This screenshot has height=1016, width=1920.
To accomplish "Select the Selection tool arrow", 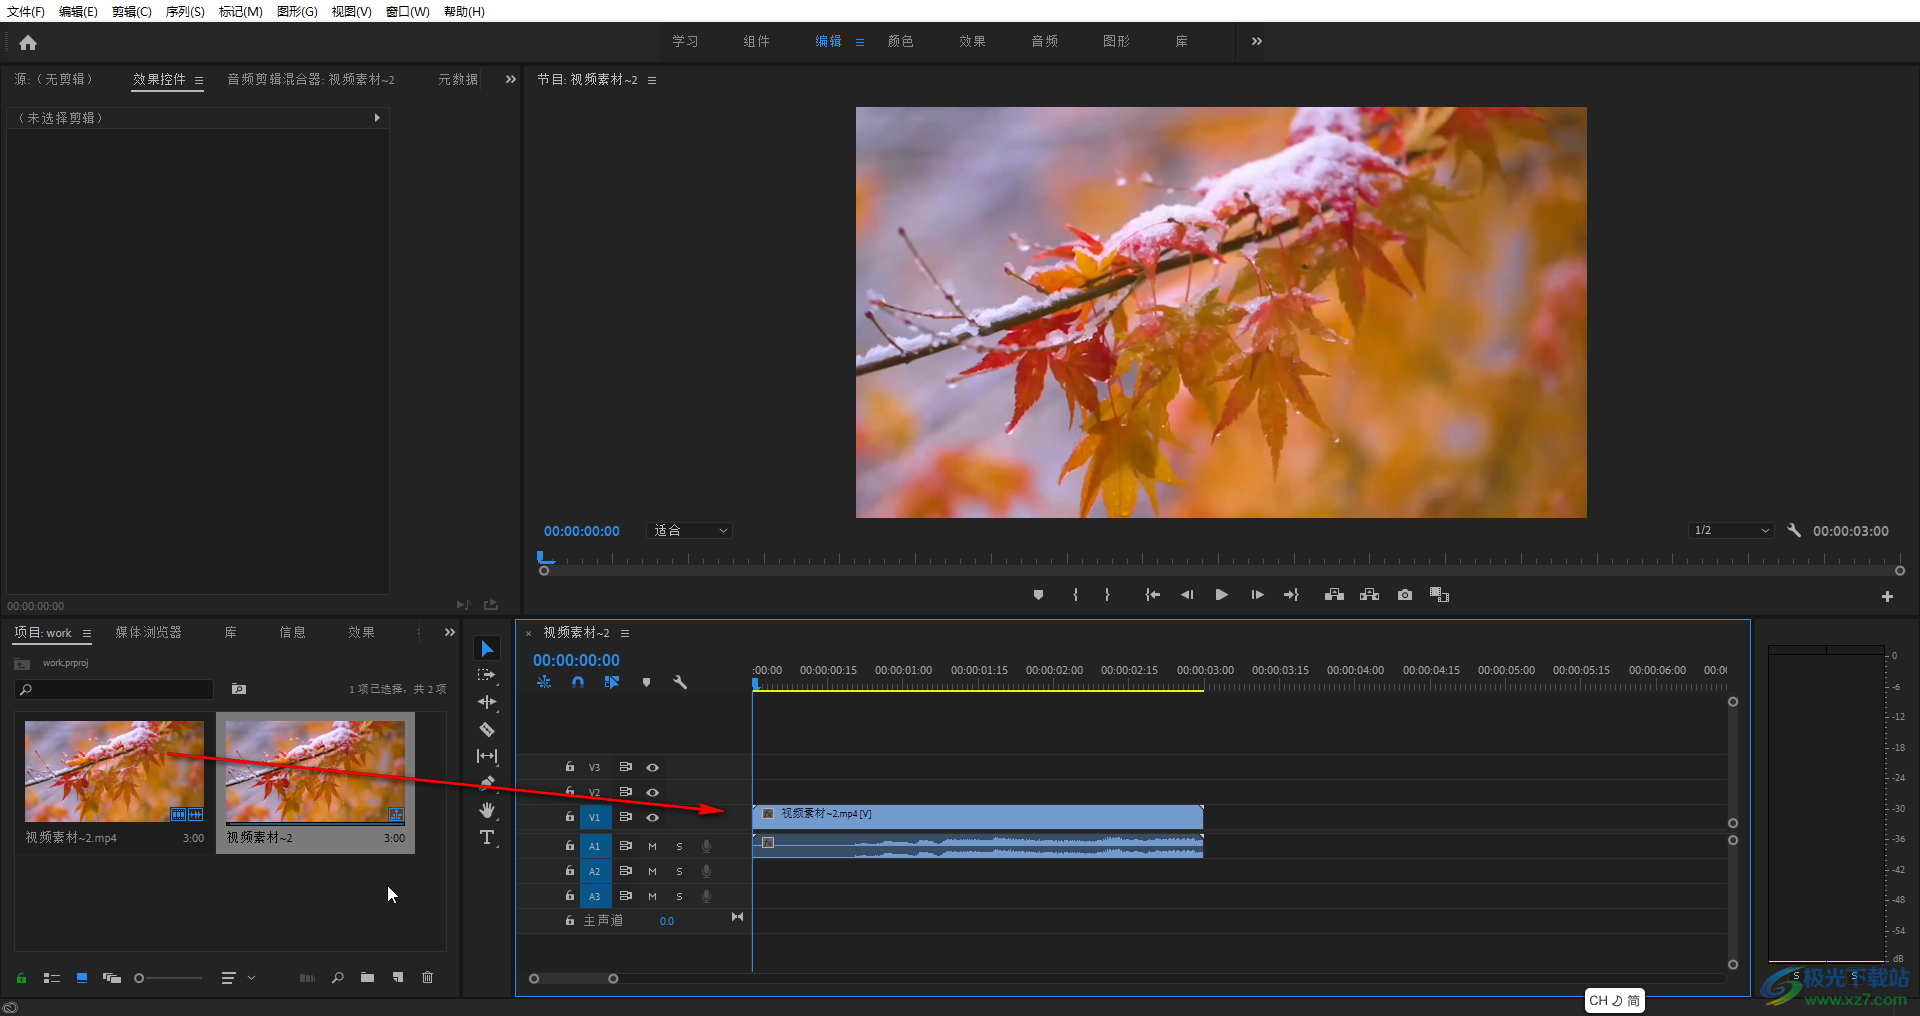I will coord(487,649).
